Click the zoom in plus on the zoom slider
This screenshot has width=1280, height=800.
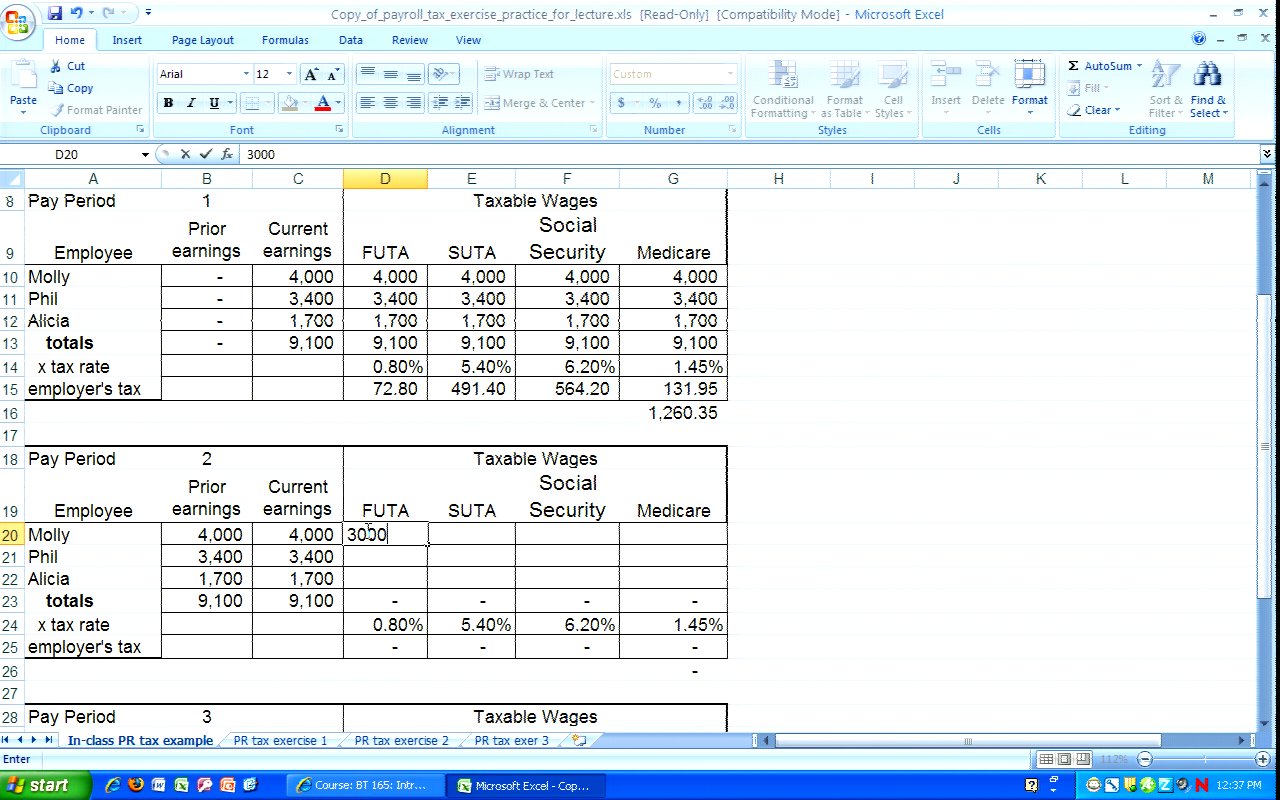(1262, 760)
